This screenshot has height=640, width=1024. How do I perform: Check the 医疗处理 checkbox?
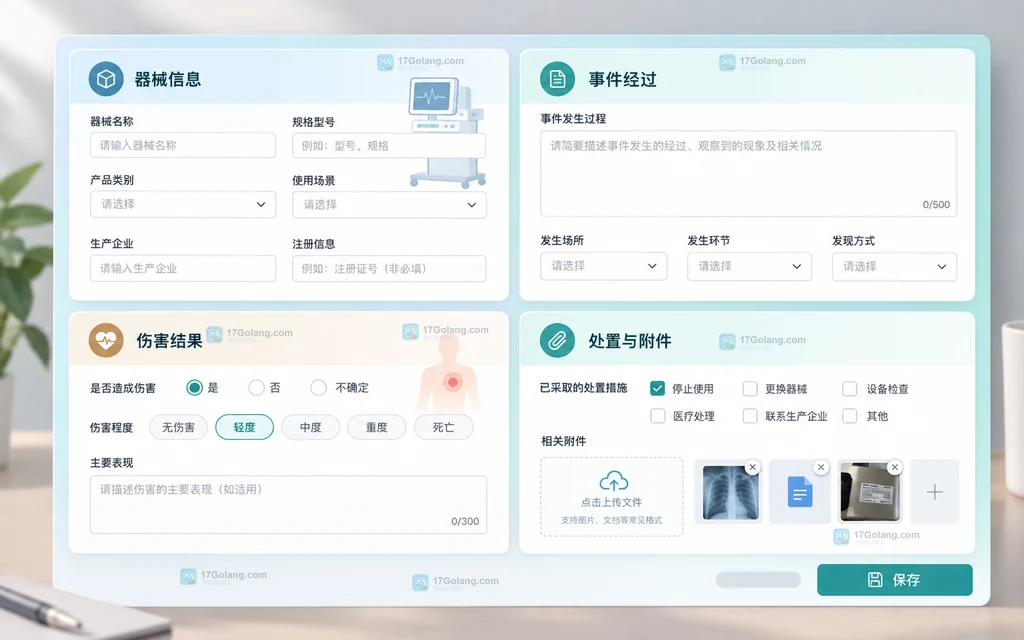[x=658, y=416]
